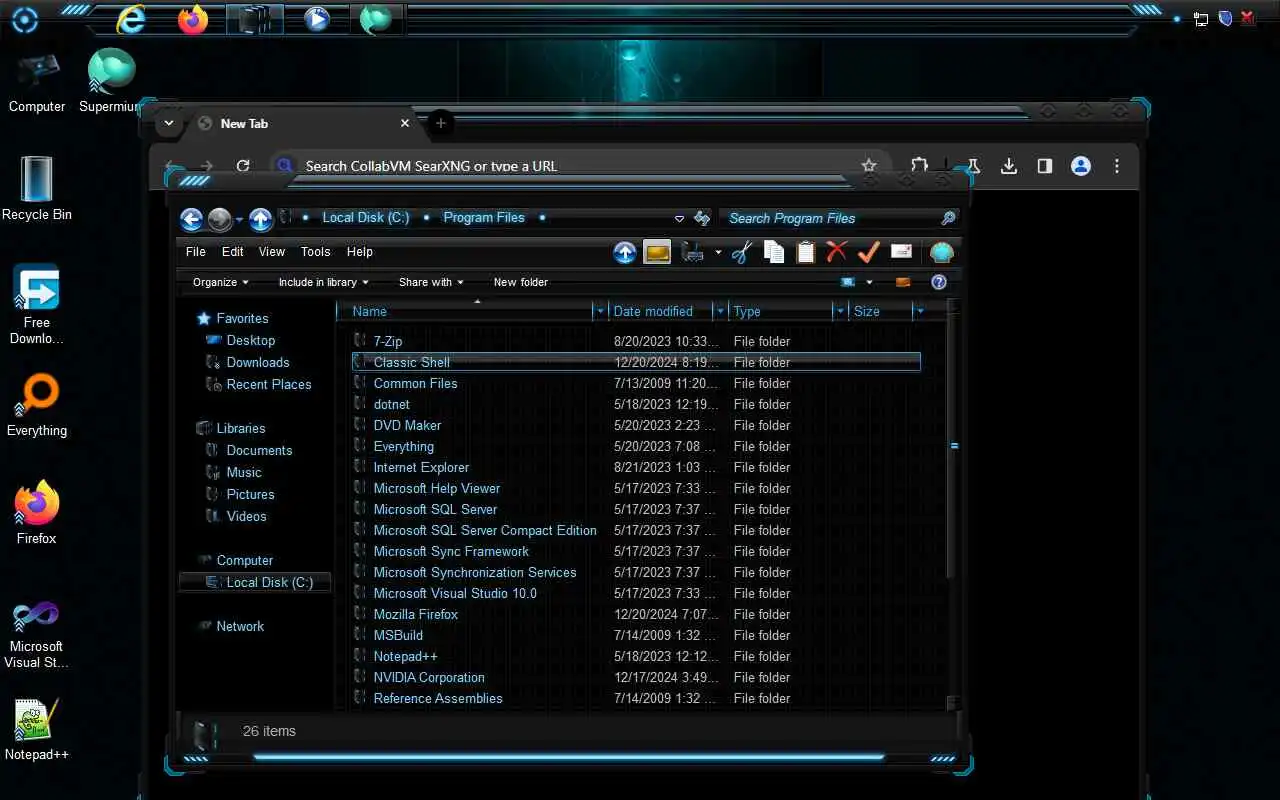Image resolution: width=1280 pixels, height=800 pixels.
Task: Switch to the New Tab browser tab
Action: click(x=300, y=123)
